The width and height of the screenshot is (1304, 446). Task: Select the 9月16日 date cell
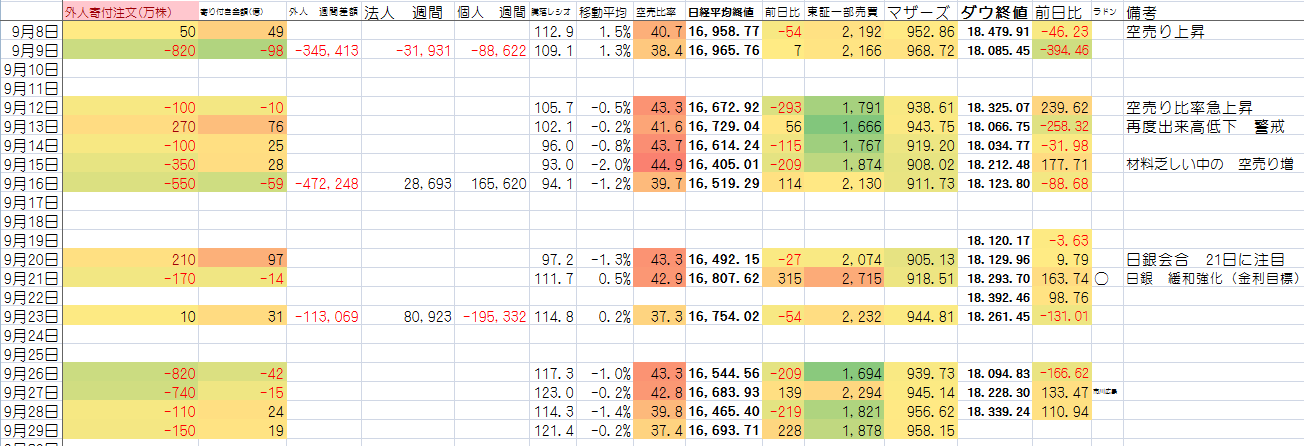pyautogui.click(x=32, y=184)
